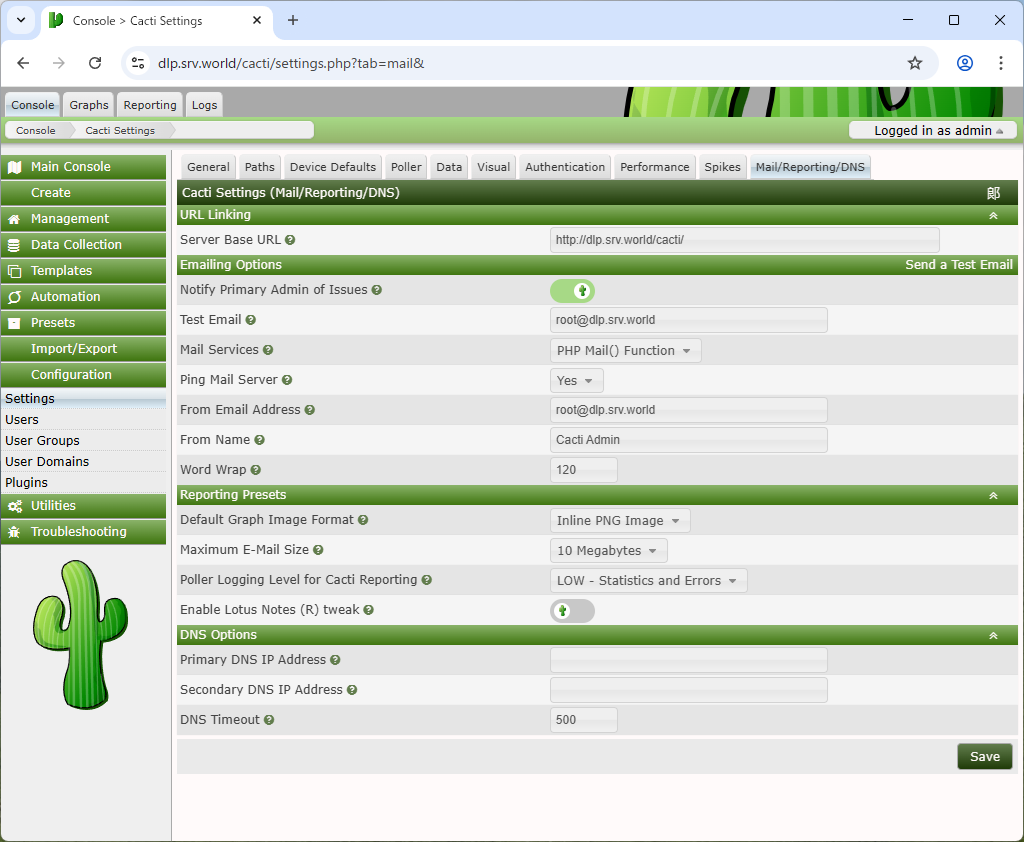Click the Data Collection database icon
The width and height of the screenshot is (1024, 842).
(x=14, y=245)
